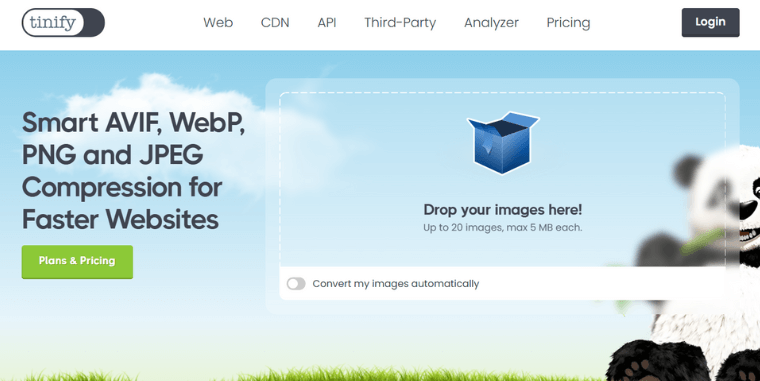
Task: Enable Convert my images automatically toggle
Action: tap(296, 284)
